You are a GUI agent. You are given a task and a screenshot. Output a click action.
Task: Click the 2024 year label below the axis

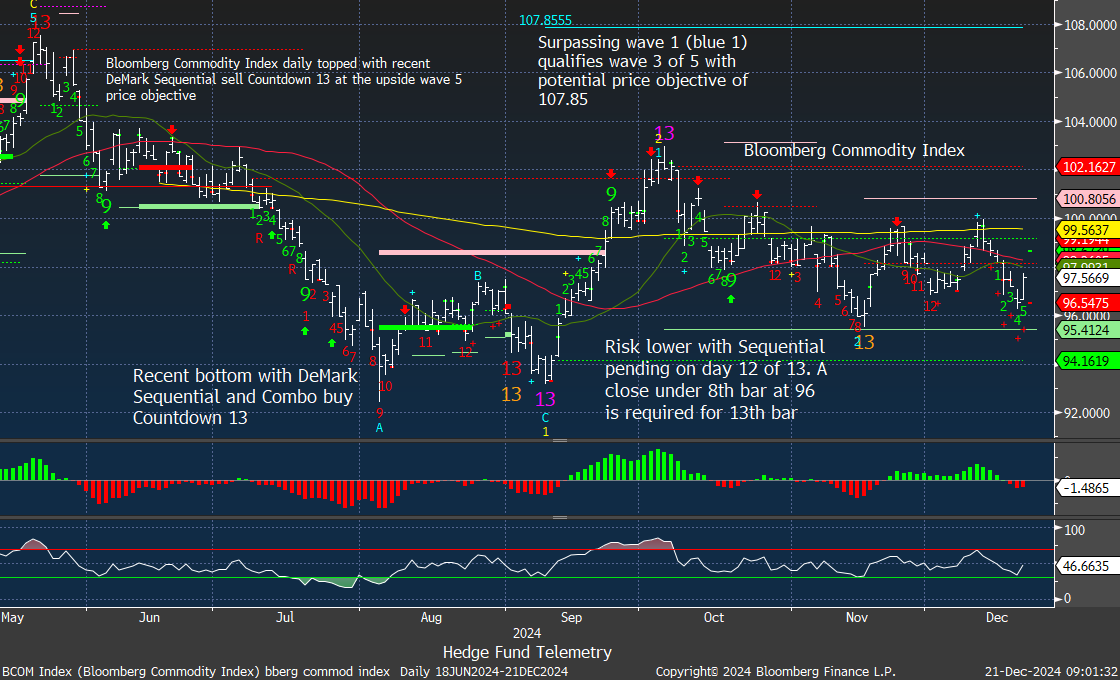[x=527, y=633]
